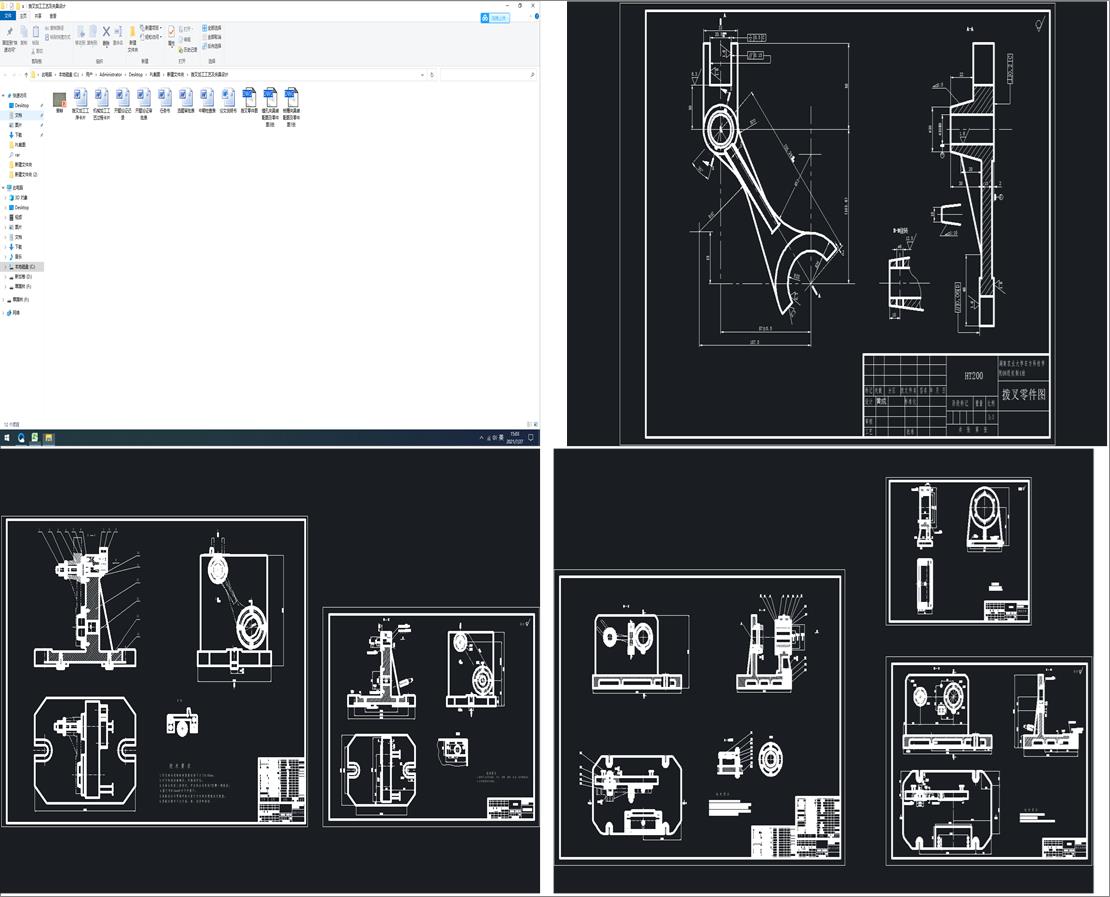The image size is (1110, 897).
Task: Switch to details view in status bar
Action: (528, 425)
